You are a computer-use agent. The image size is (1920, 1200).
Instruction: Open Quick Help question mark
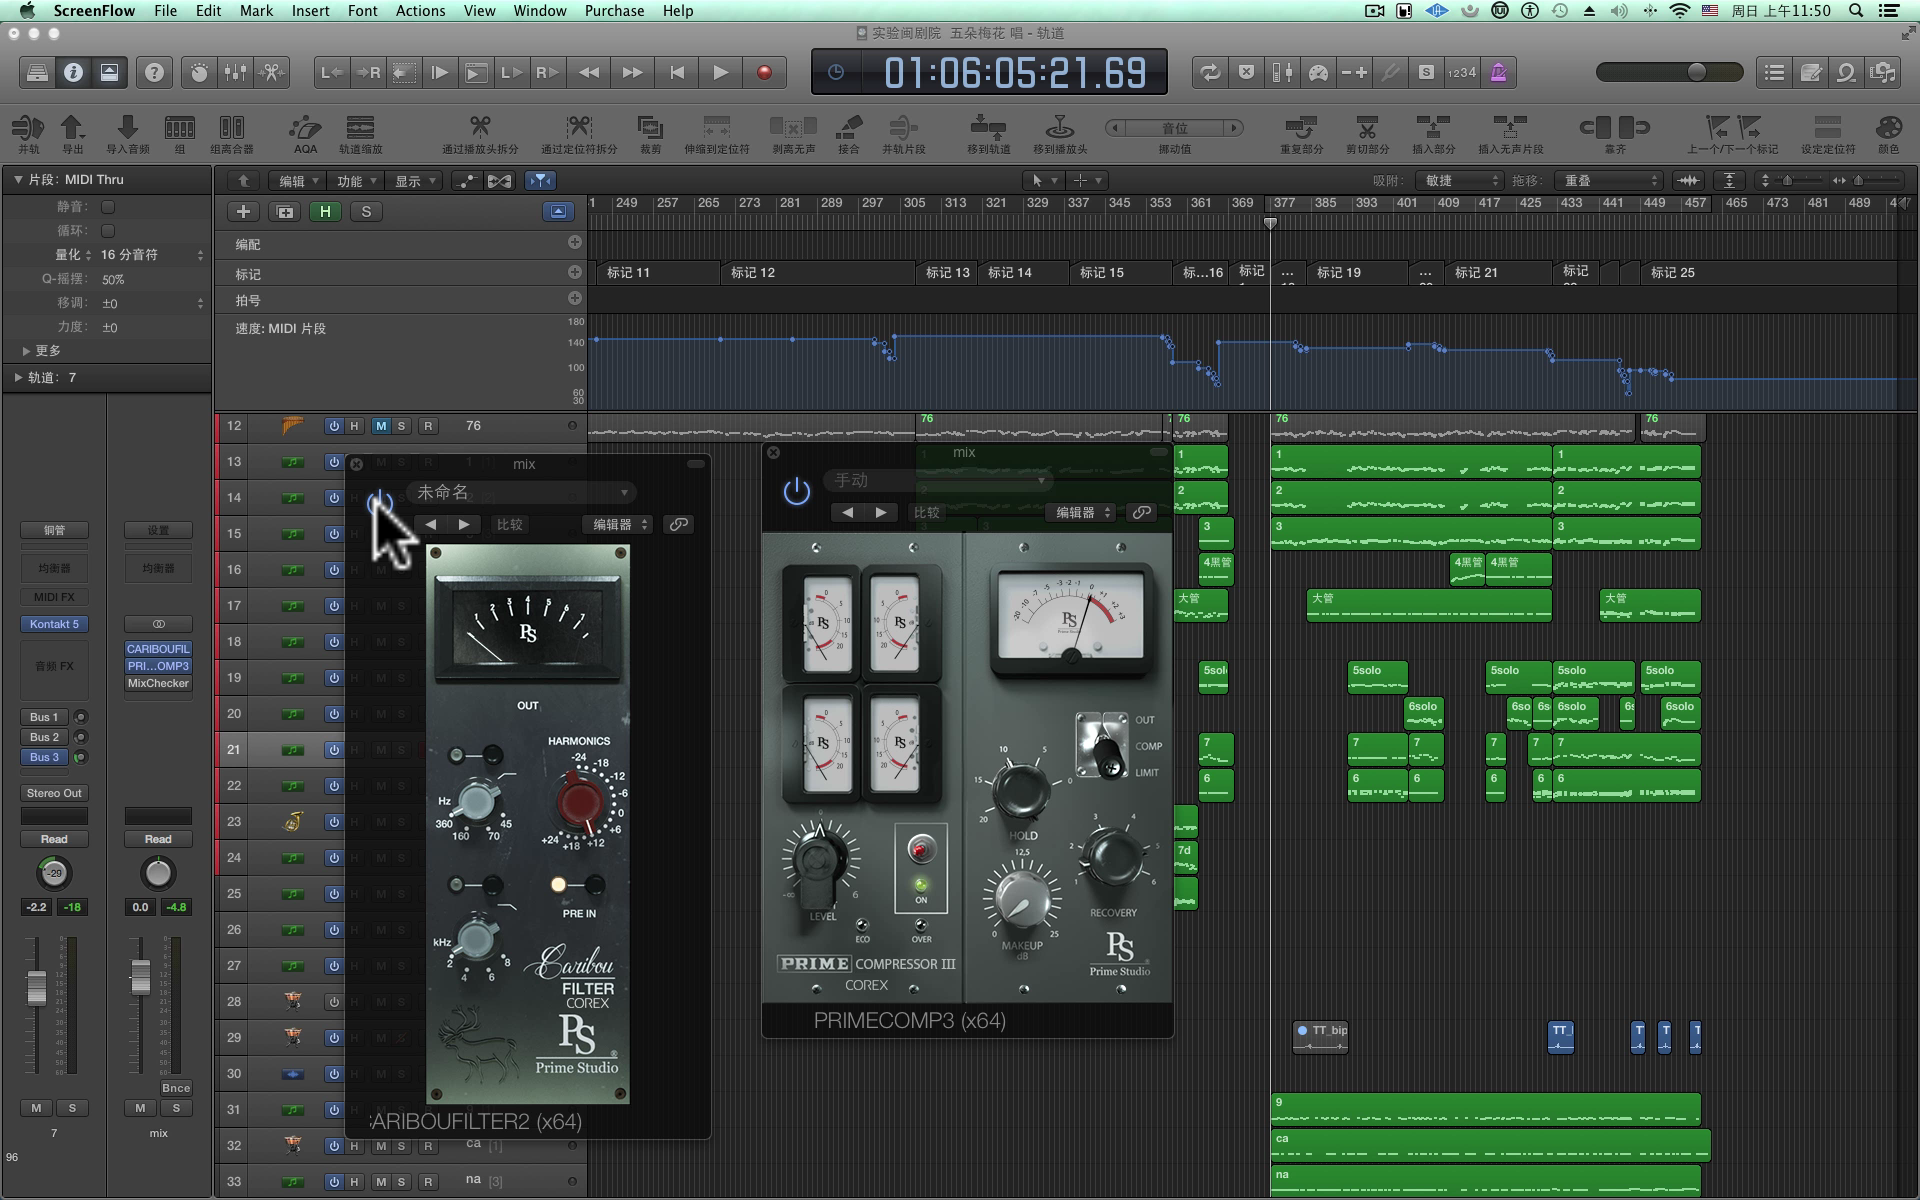154,72
